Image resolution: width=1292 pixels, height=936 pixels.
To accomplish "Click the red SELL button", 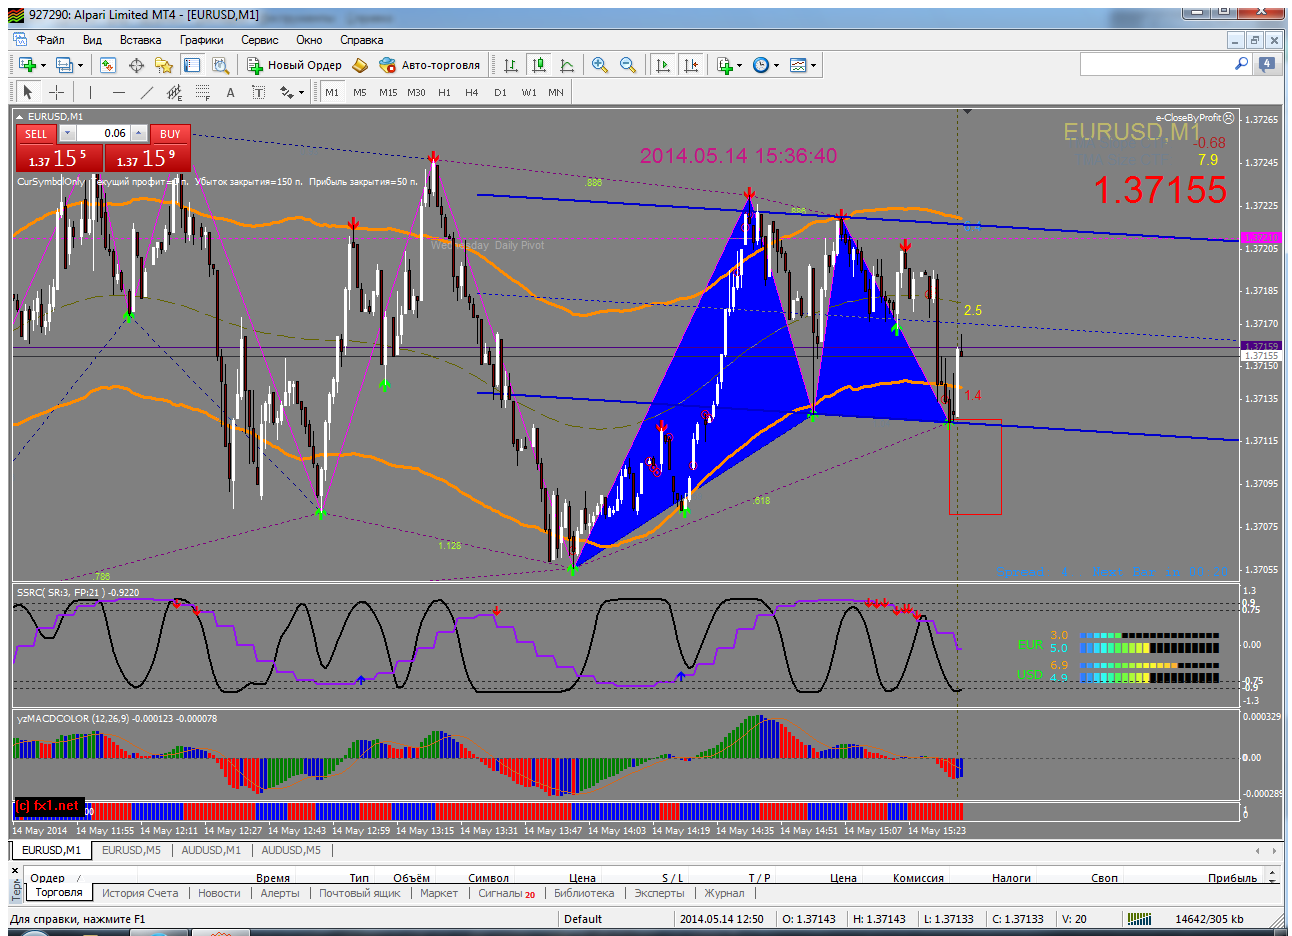I will (x=37, y=133).
